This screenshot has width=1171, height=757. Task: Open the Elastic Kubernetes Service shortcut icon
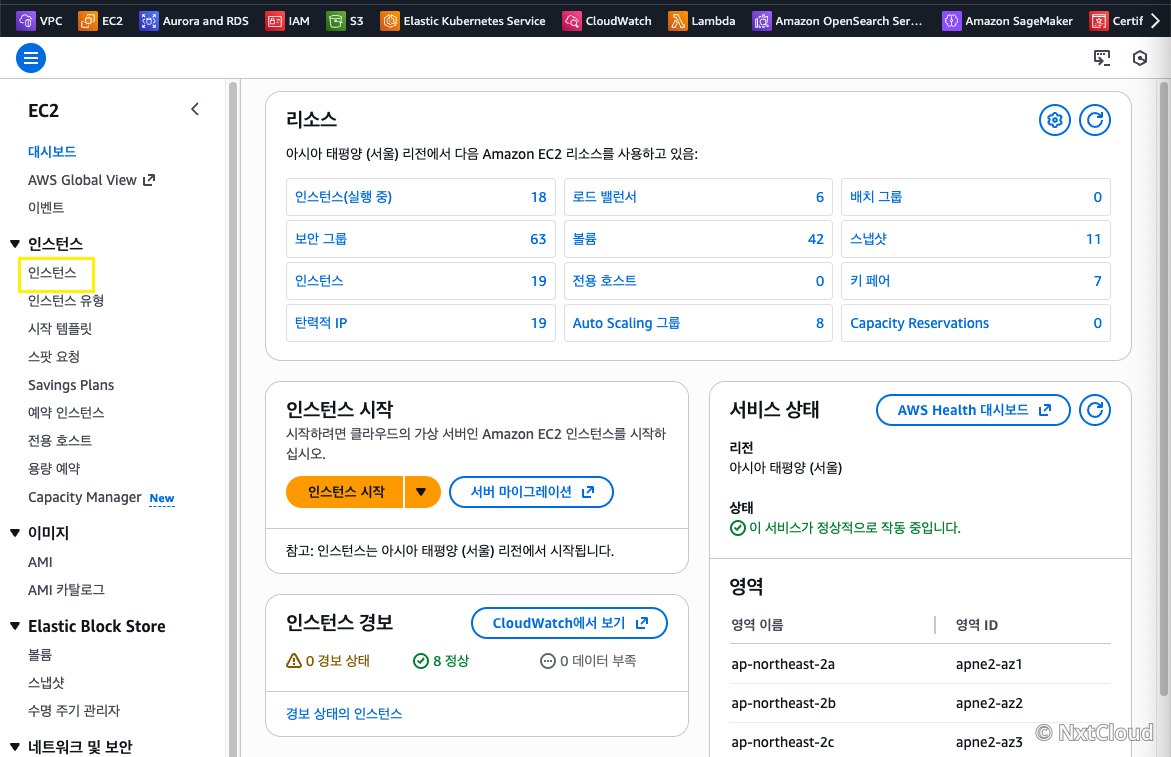(390, 21)
